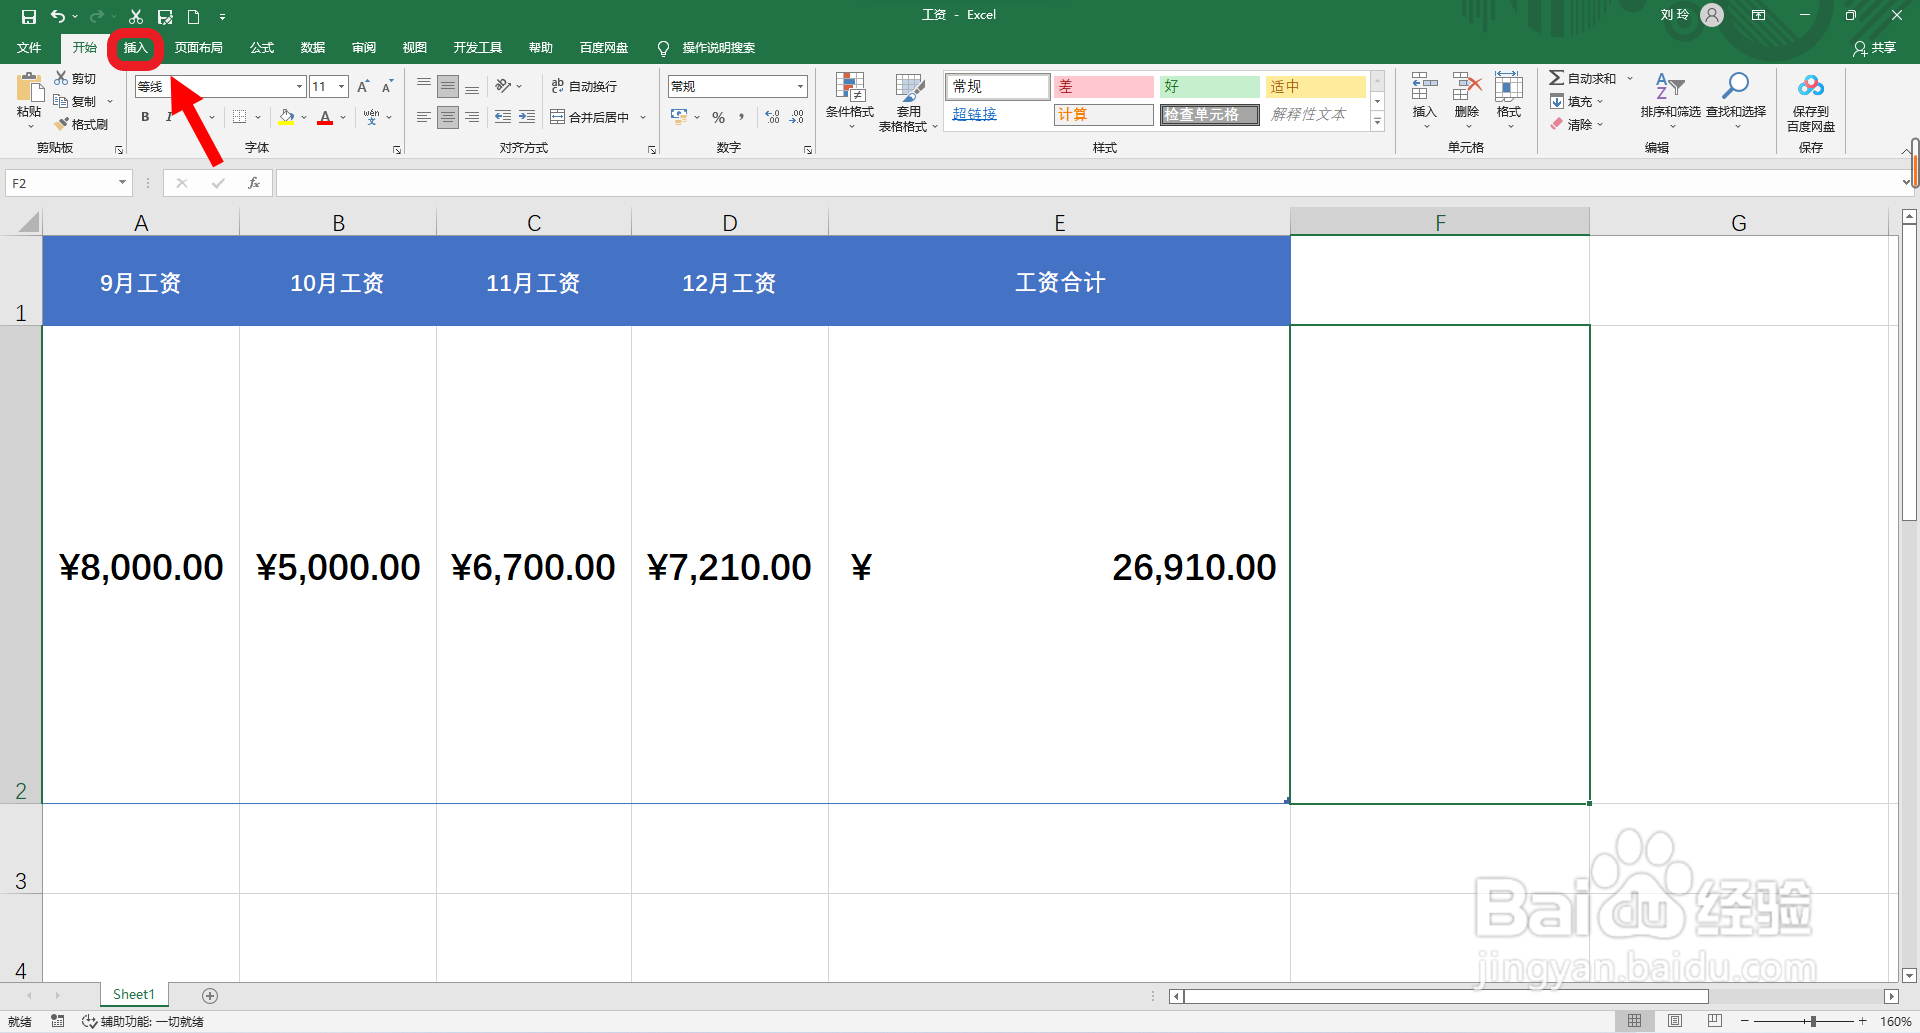Apply percent style format
The width and height of the screenshot is (1920, 1033).
click(718, 117)
